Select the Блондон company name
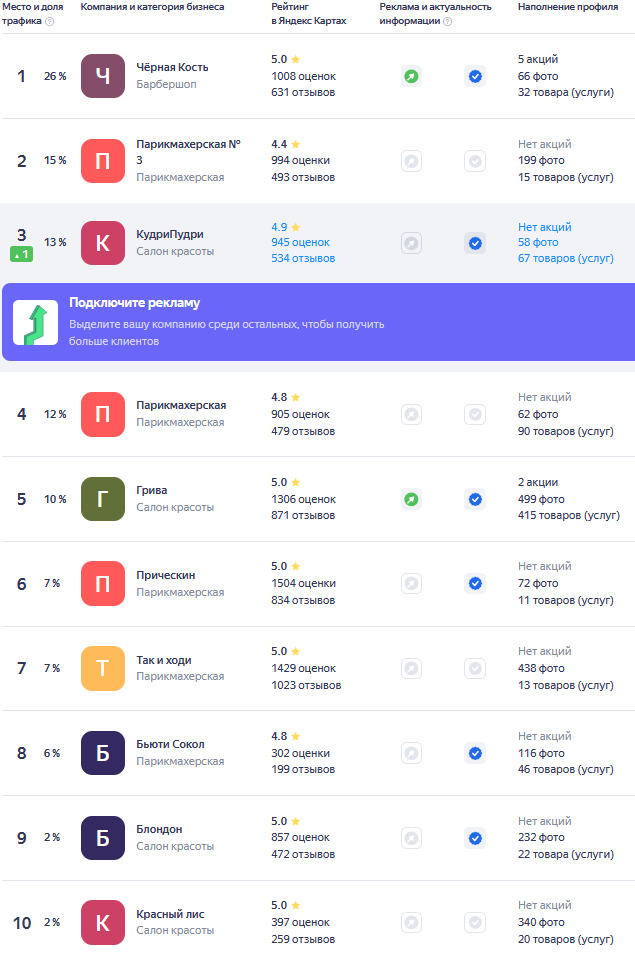The height and width of the screenshot is (960, 635). tap(159, 829)
